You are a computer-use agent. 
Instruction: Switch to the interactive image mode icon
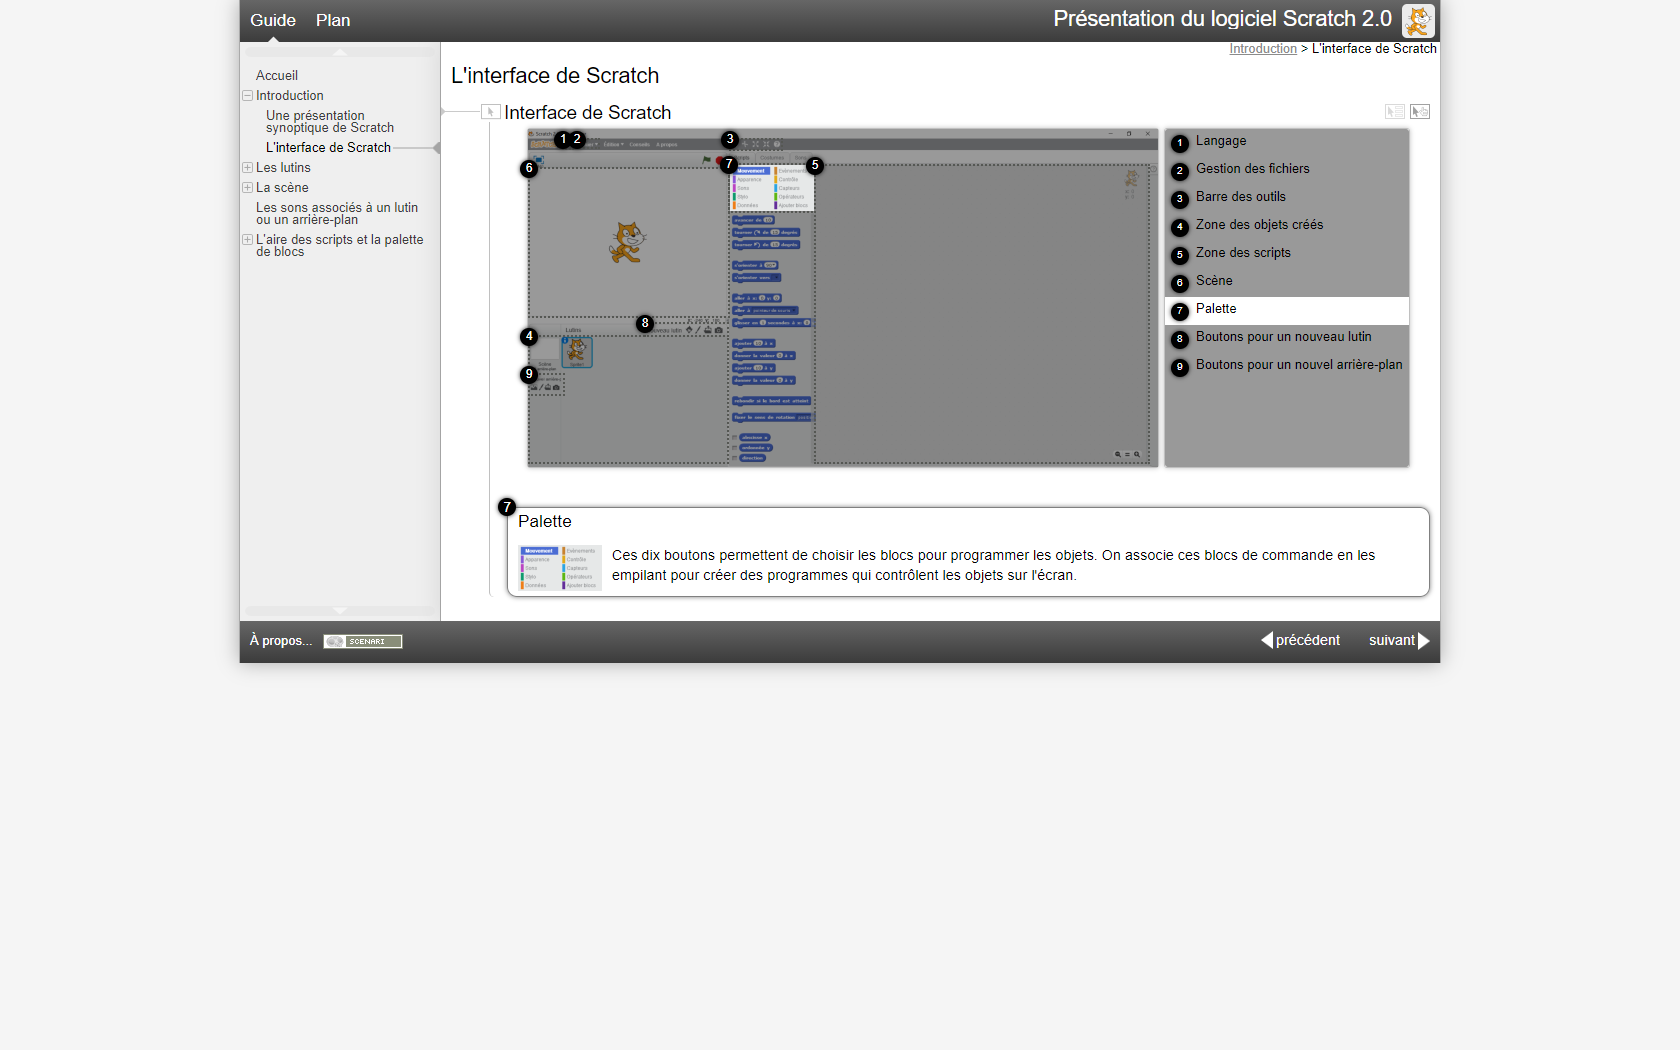point(1420,112)
